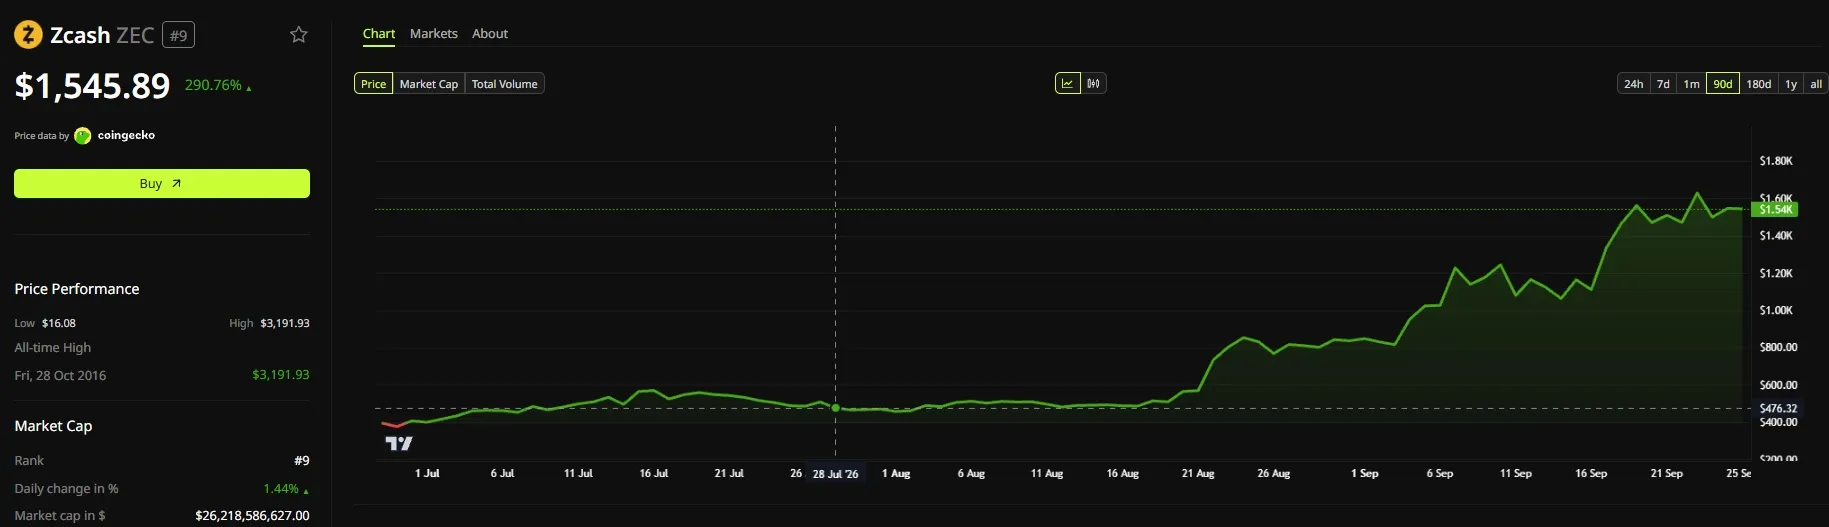Screen dimensions: 1829x527
Task: Click the Zcash coin logo icon
Action: [28, 35]
